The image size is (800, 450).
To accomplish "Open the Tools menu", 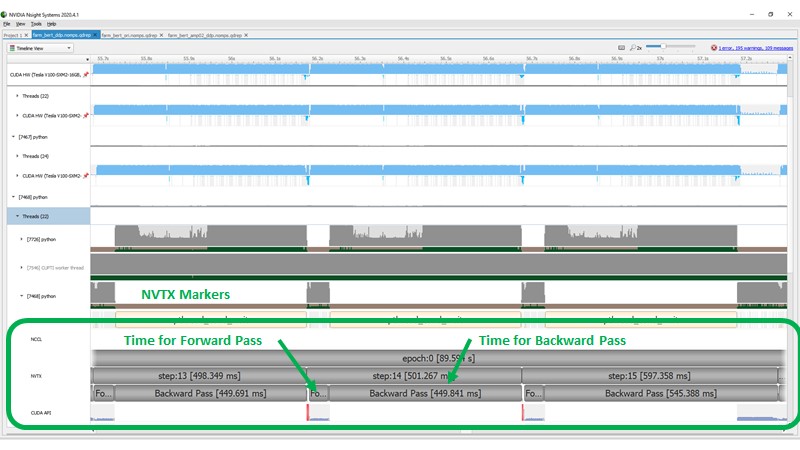I will point(36,24).
